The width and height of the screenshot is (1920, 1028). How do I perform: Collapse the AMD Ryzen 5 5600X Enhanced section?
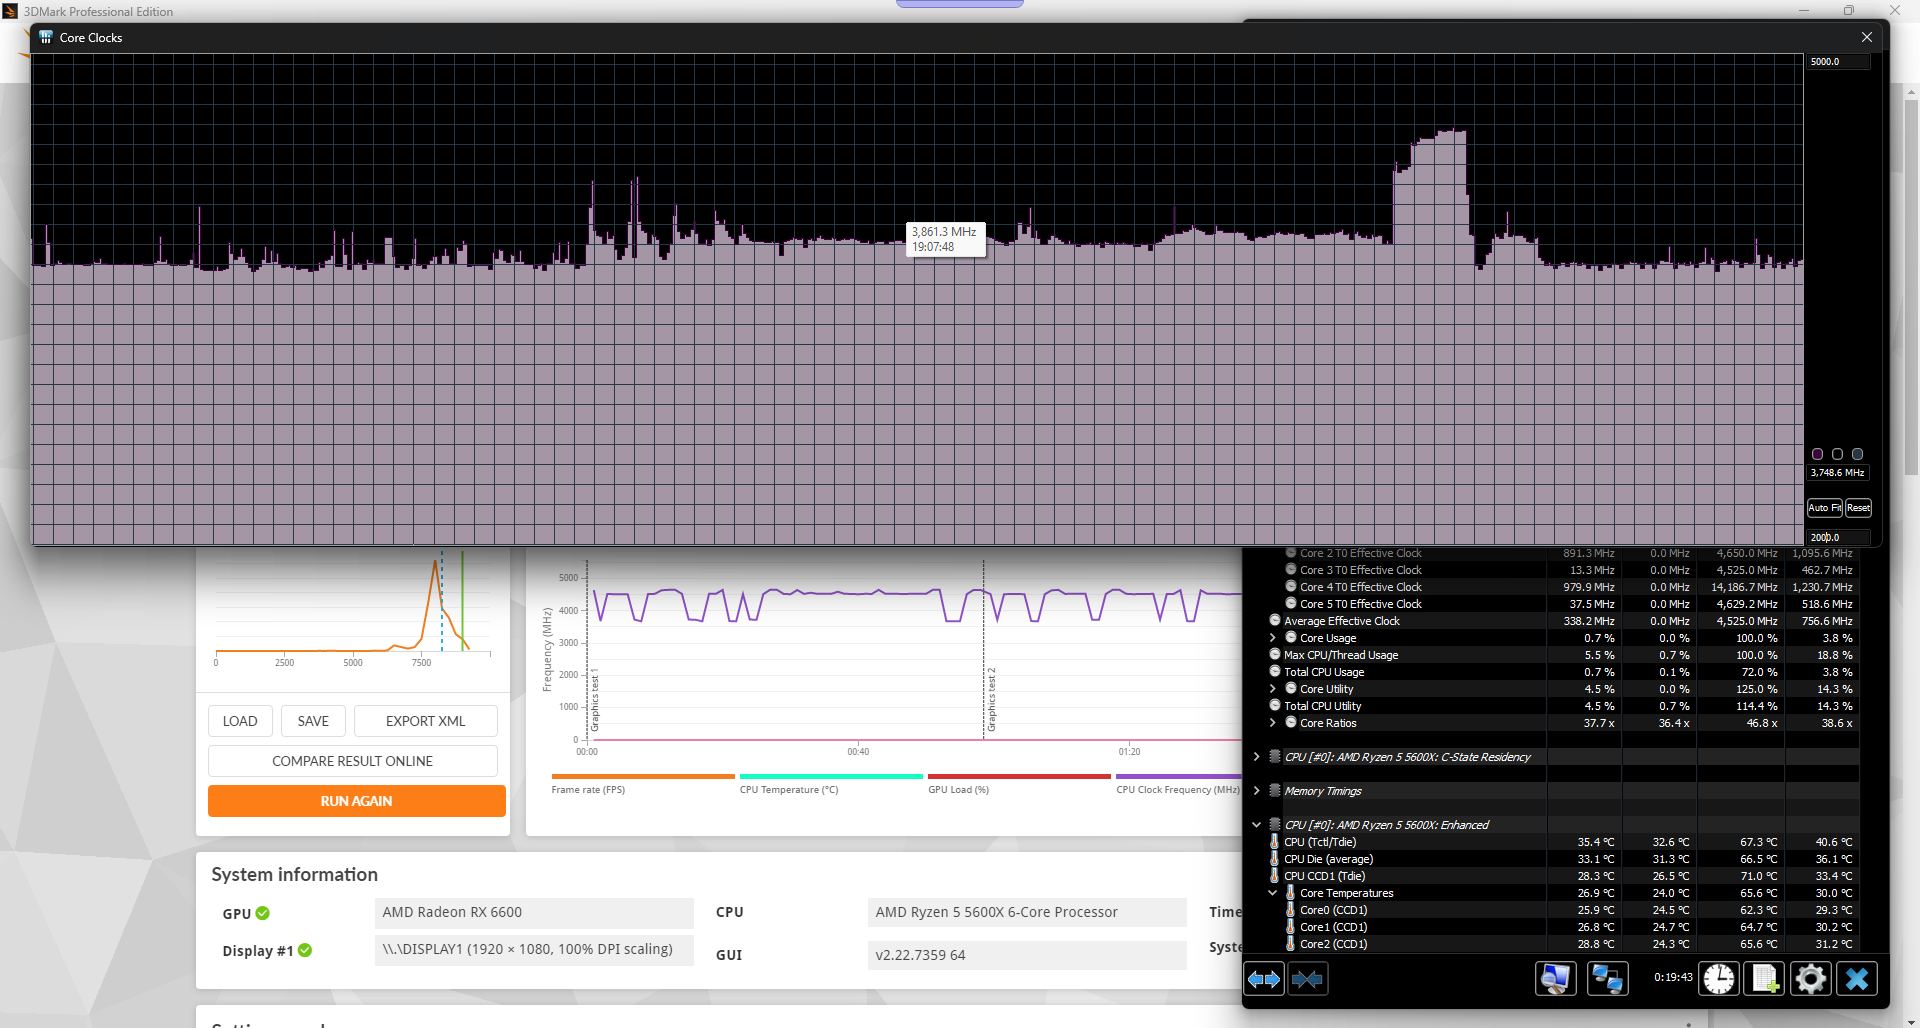tap(1257, 825)
